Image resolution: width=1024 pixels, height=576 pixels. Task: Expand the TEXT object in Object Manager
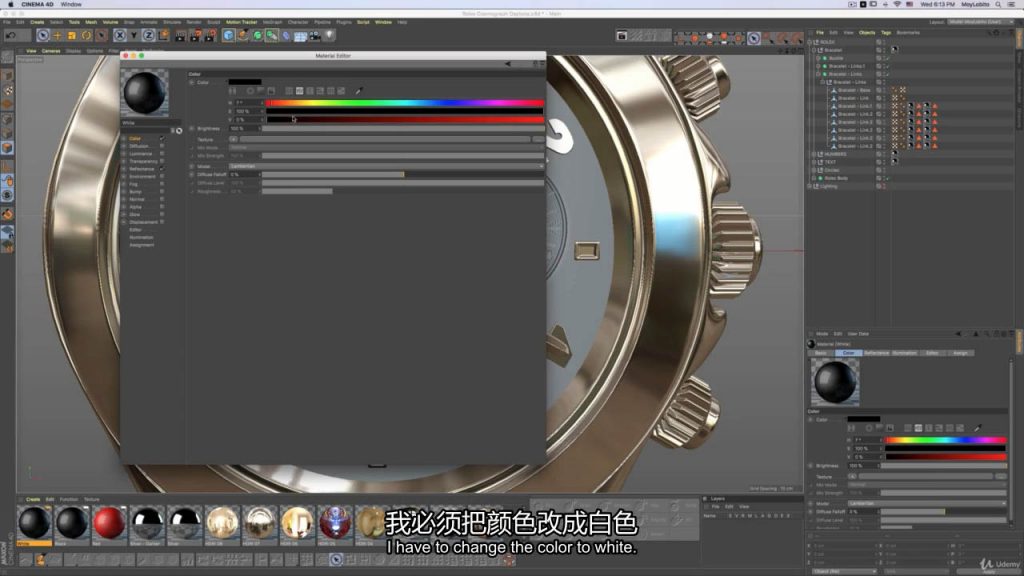pos(814,162)
